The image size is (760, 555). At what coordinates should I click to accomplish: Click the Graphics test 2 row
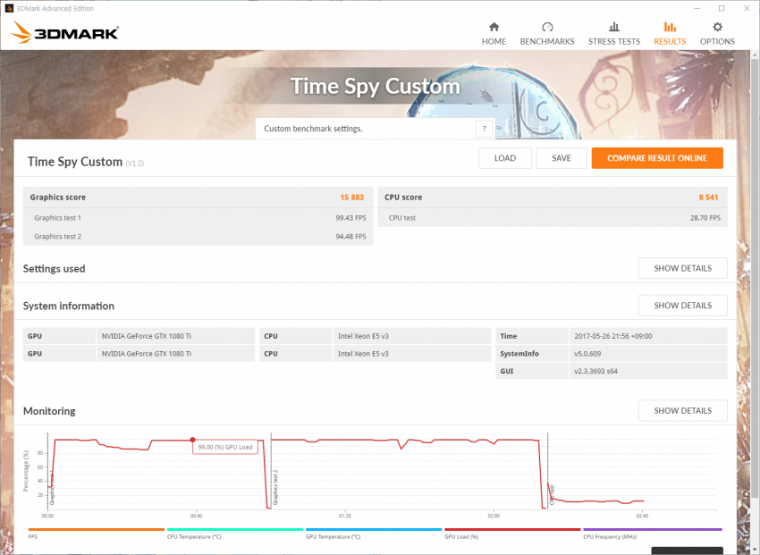point(198,236)
